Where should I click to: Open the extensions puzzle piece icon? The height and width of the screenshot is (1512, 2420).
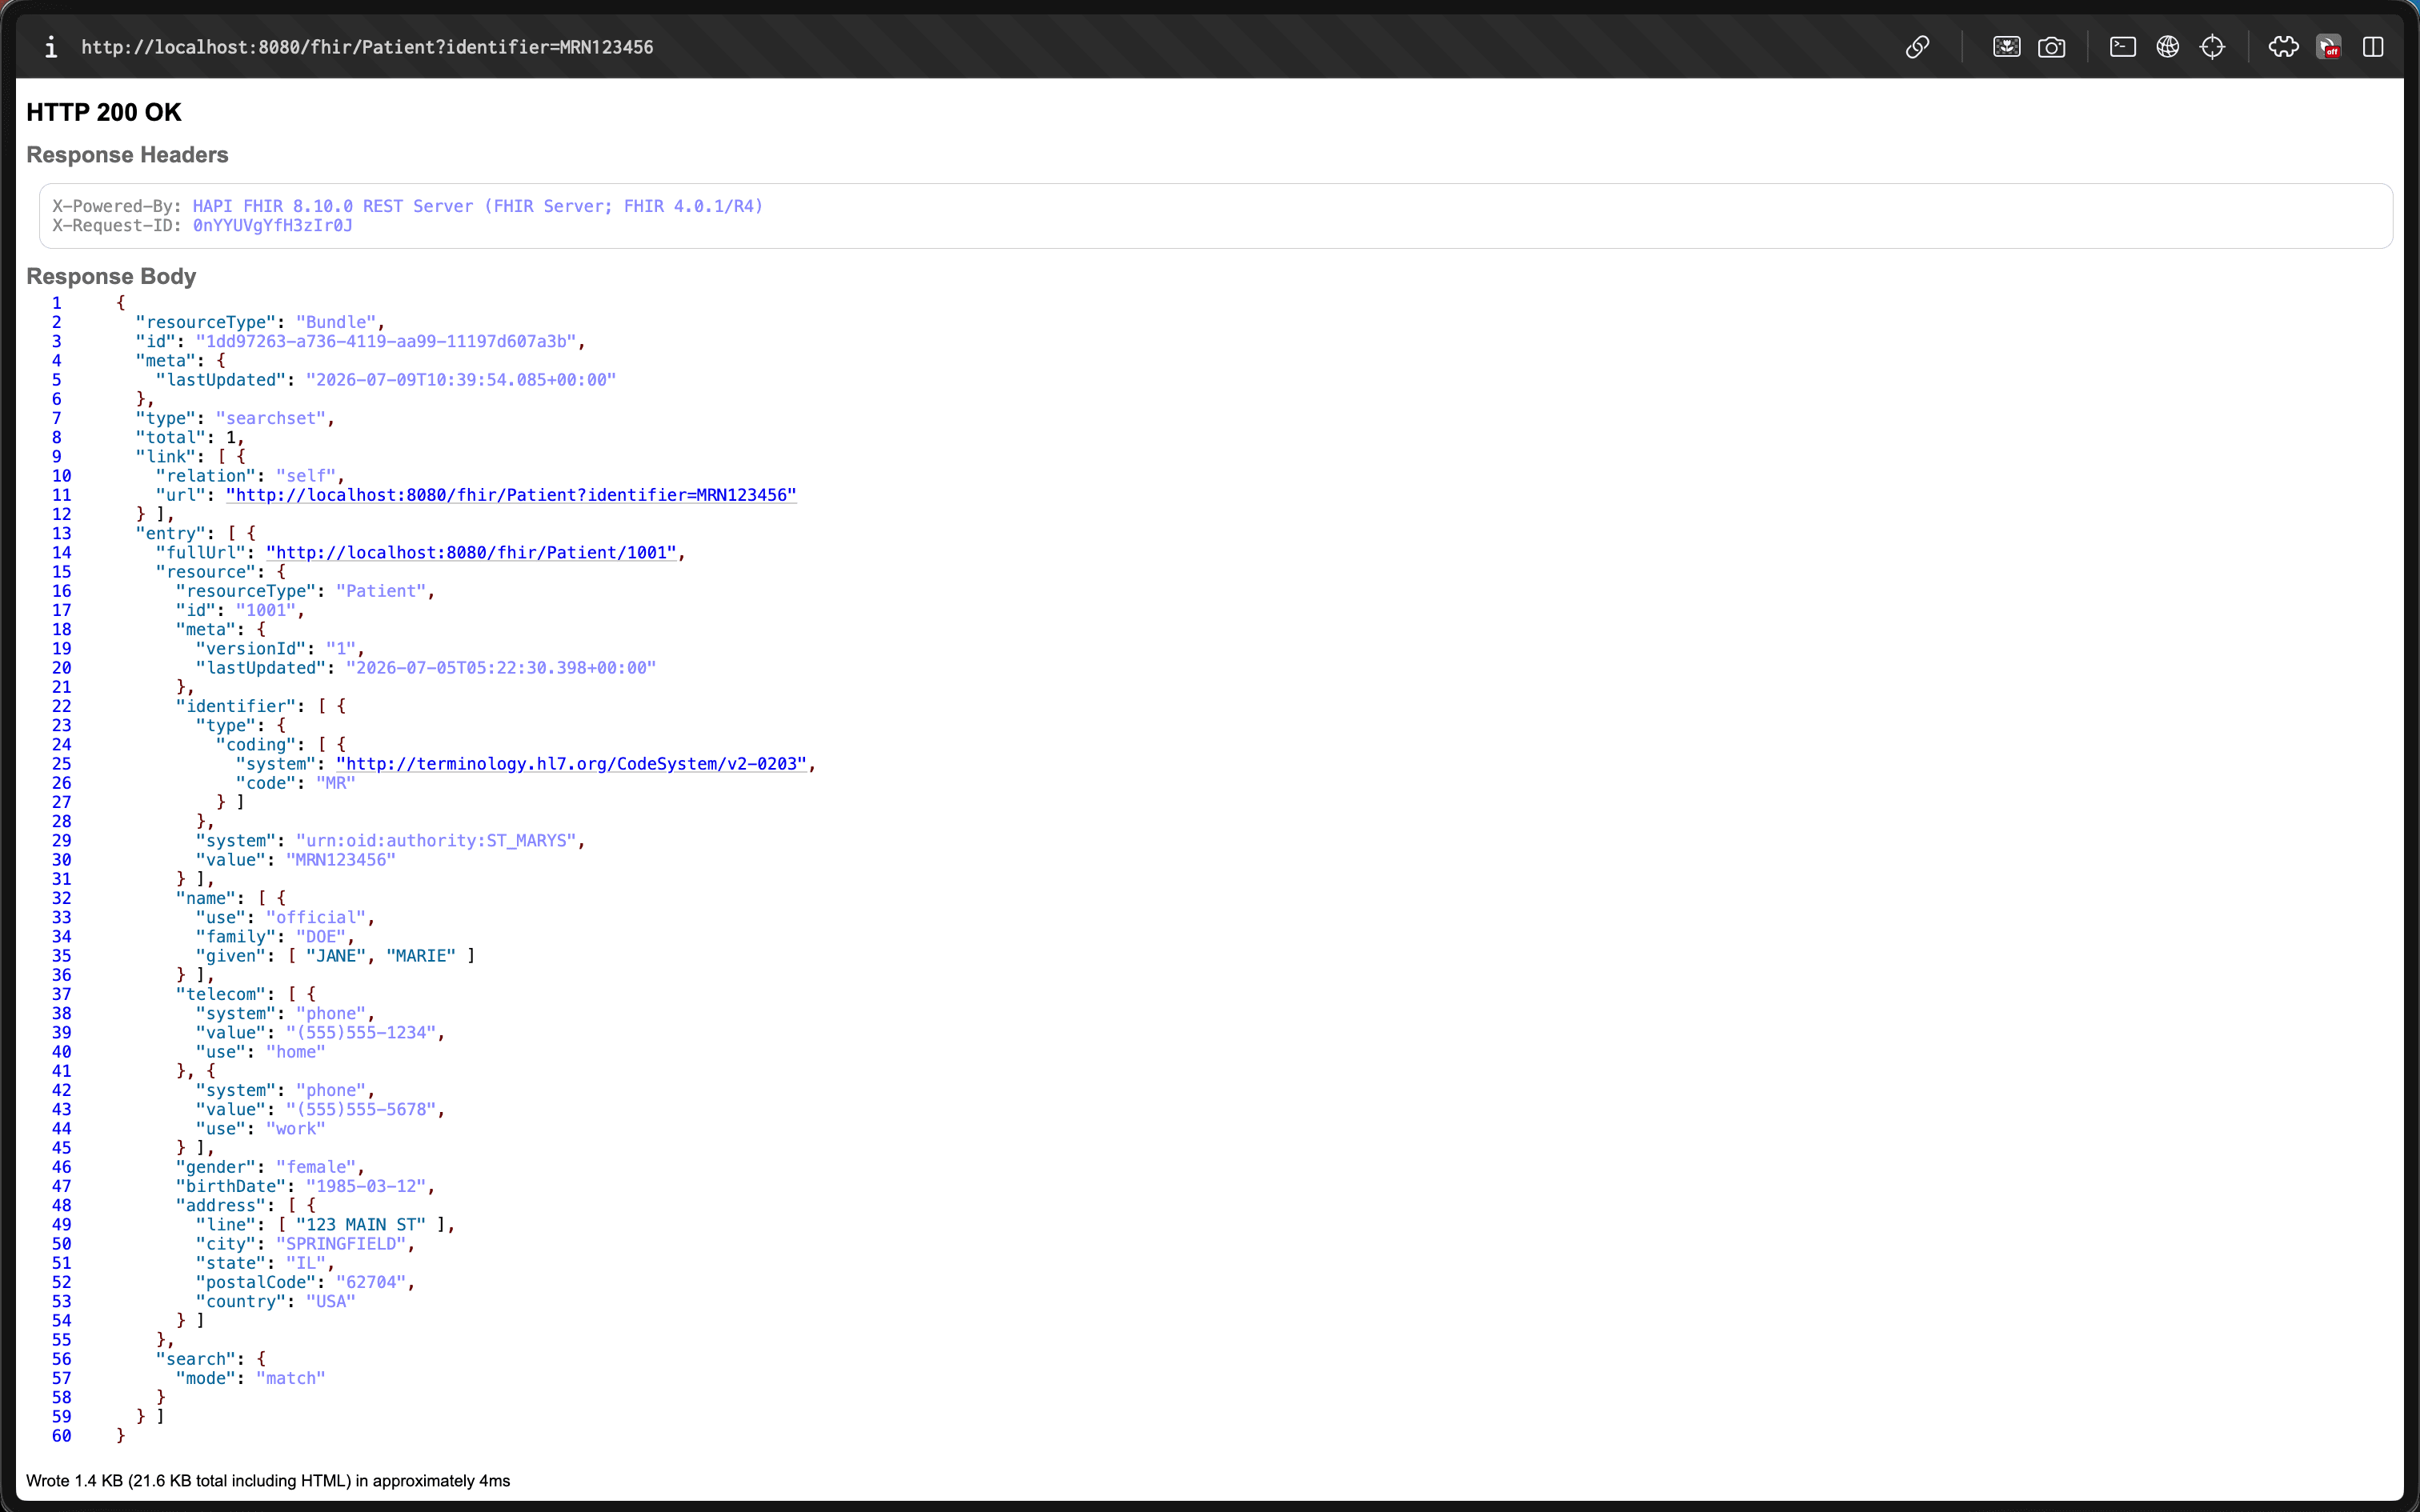coord(2283,47)
